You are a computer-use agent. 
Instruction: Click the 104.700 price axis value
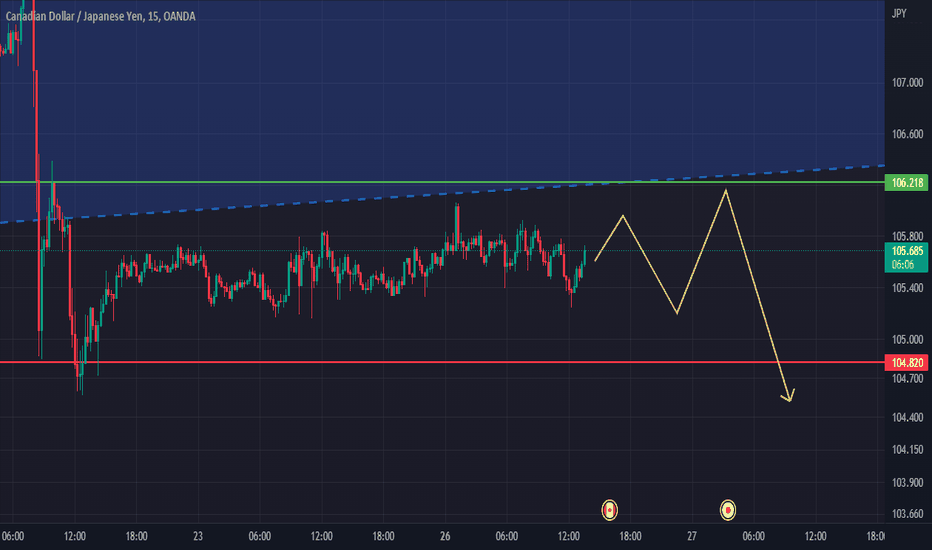coord(907,378)
